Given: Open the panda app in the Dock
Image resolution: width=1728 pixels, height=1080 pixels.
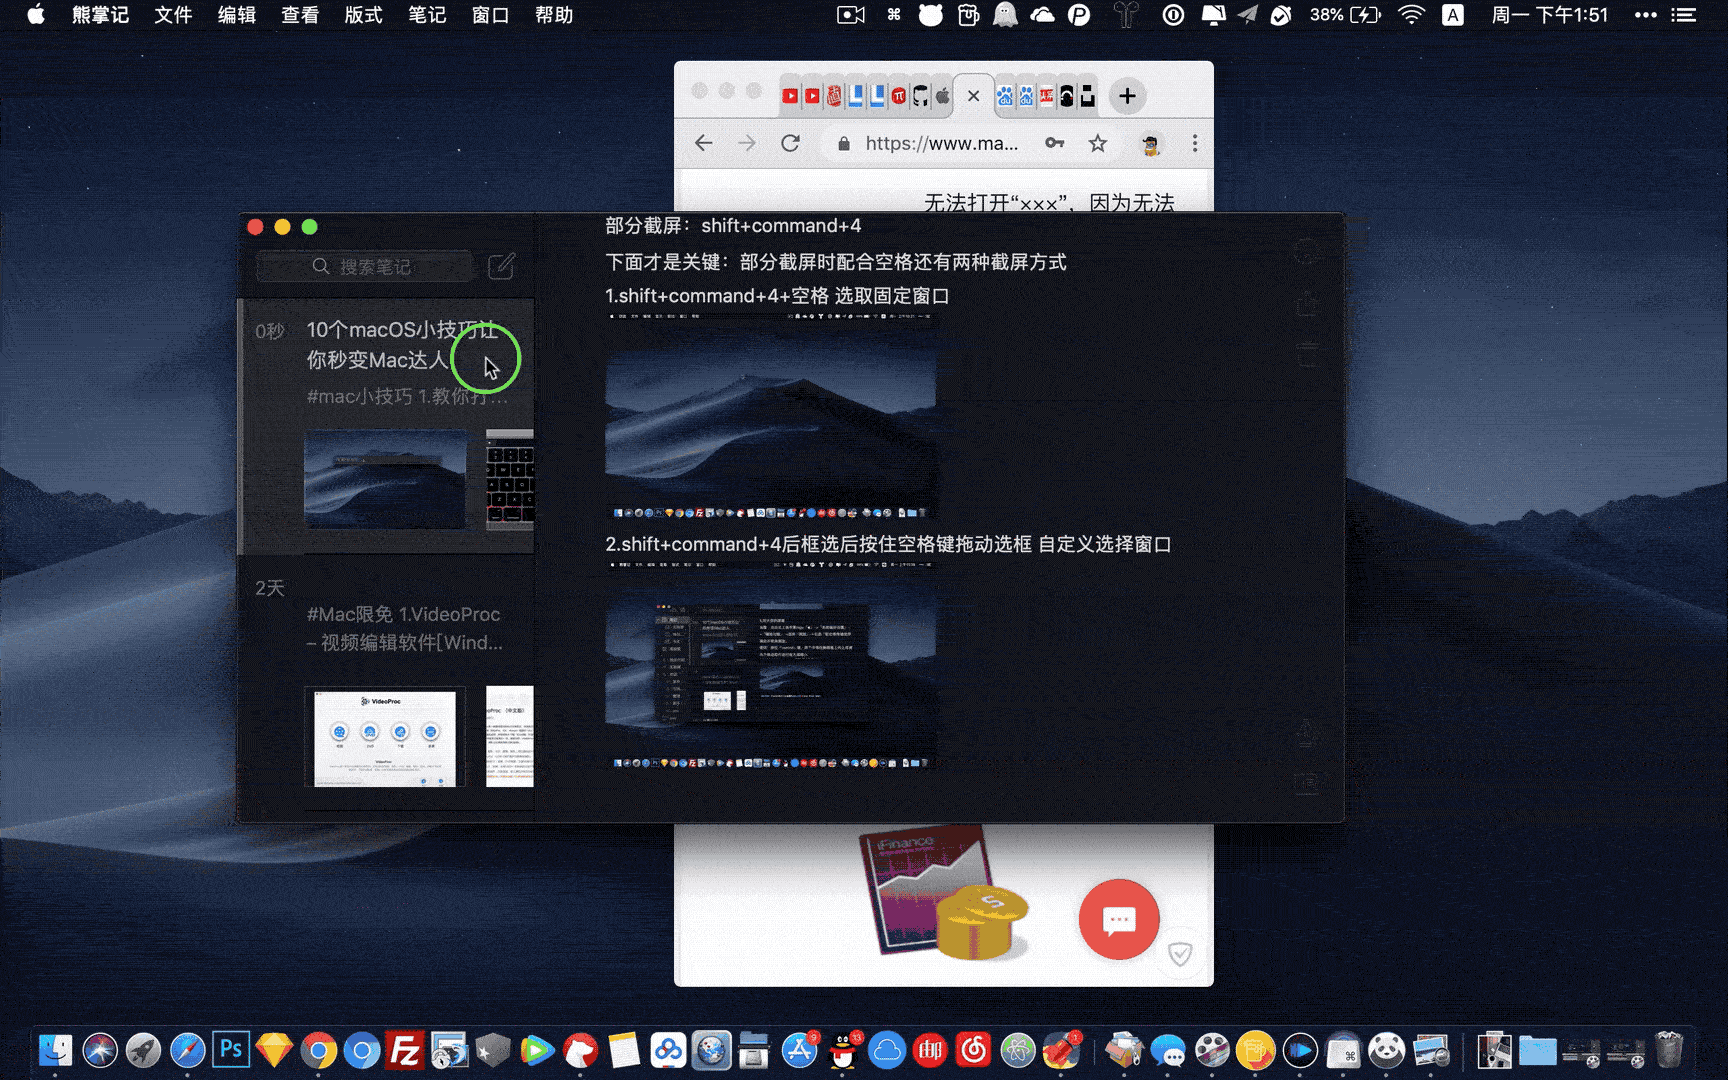Looking at the screenshot, I should [x=1387, y=1050].
